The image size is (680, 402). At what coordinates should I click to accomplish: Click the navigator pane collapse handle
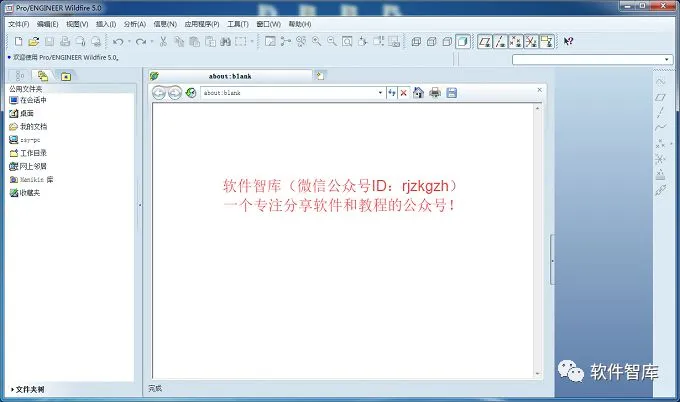pos(140,205)
